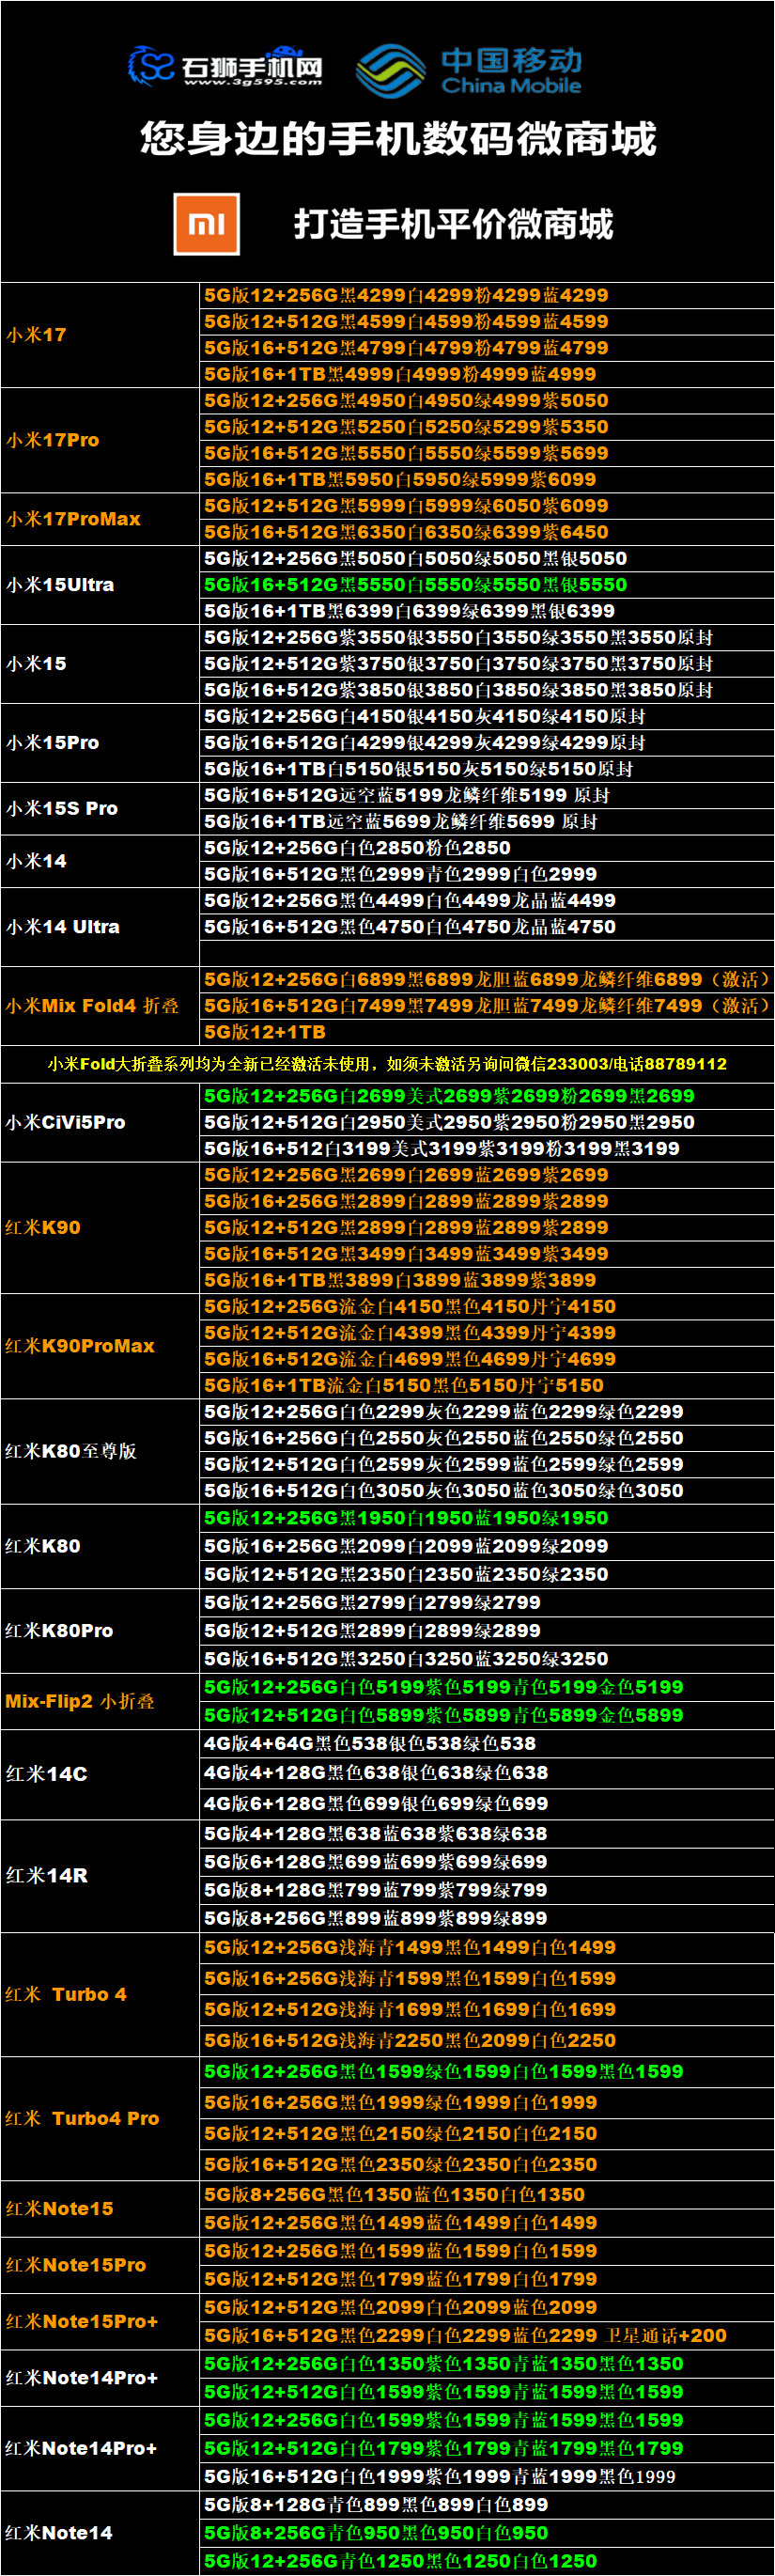Viewport: 775px width, 2576px height.
Task: Click the 红米Note15Pro+ model cell
Action: (x=82, y=2321)
